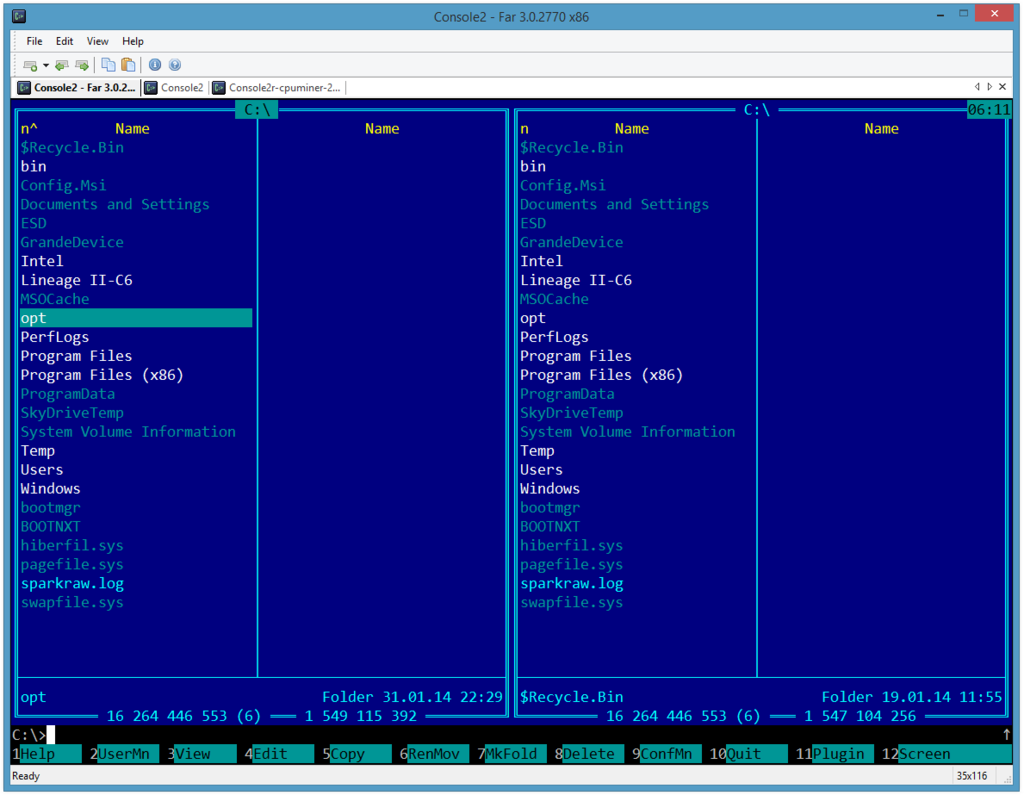Select 'Program Files (x86)' in the left panel
The image size is (1024, 795).
(102, 375)
